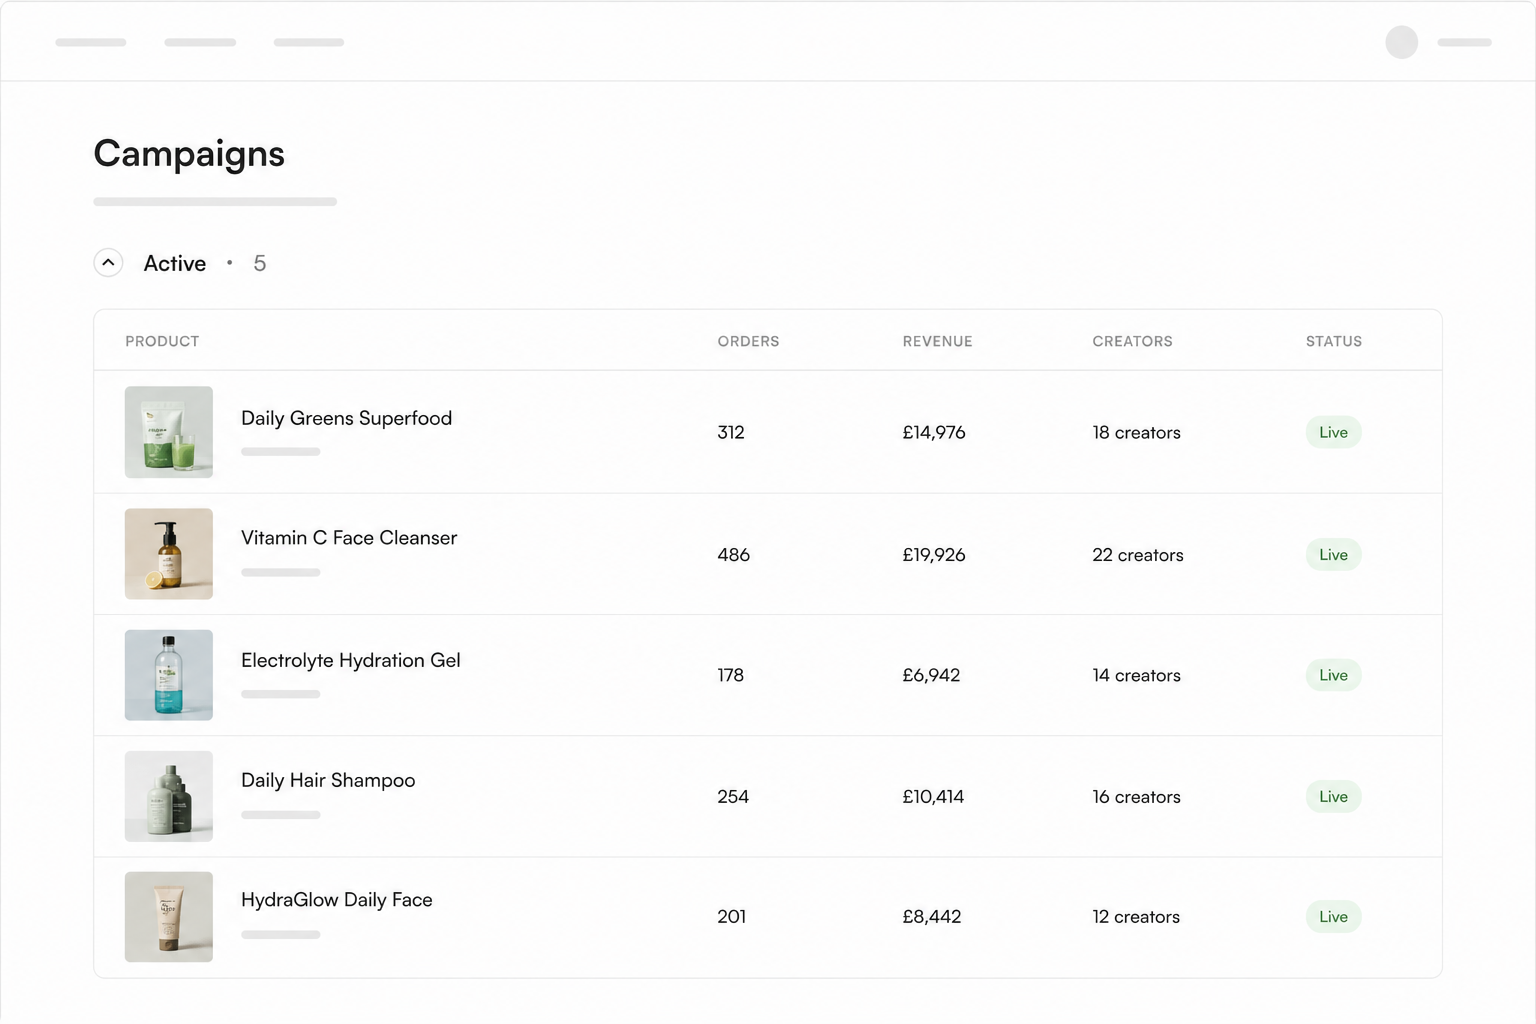Click the £10,414 revenue cell
This screenshot has width=1536, height=1024.
[x=933, y=797]
